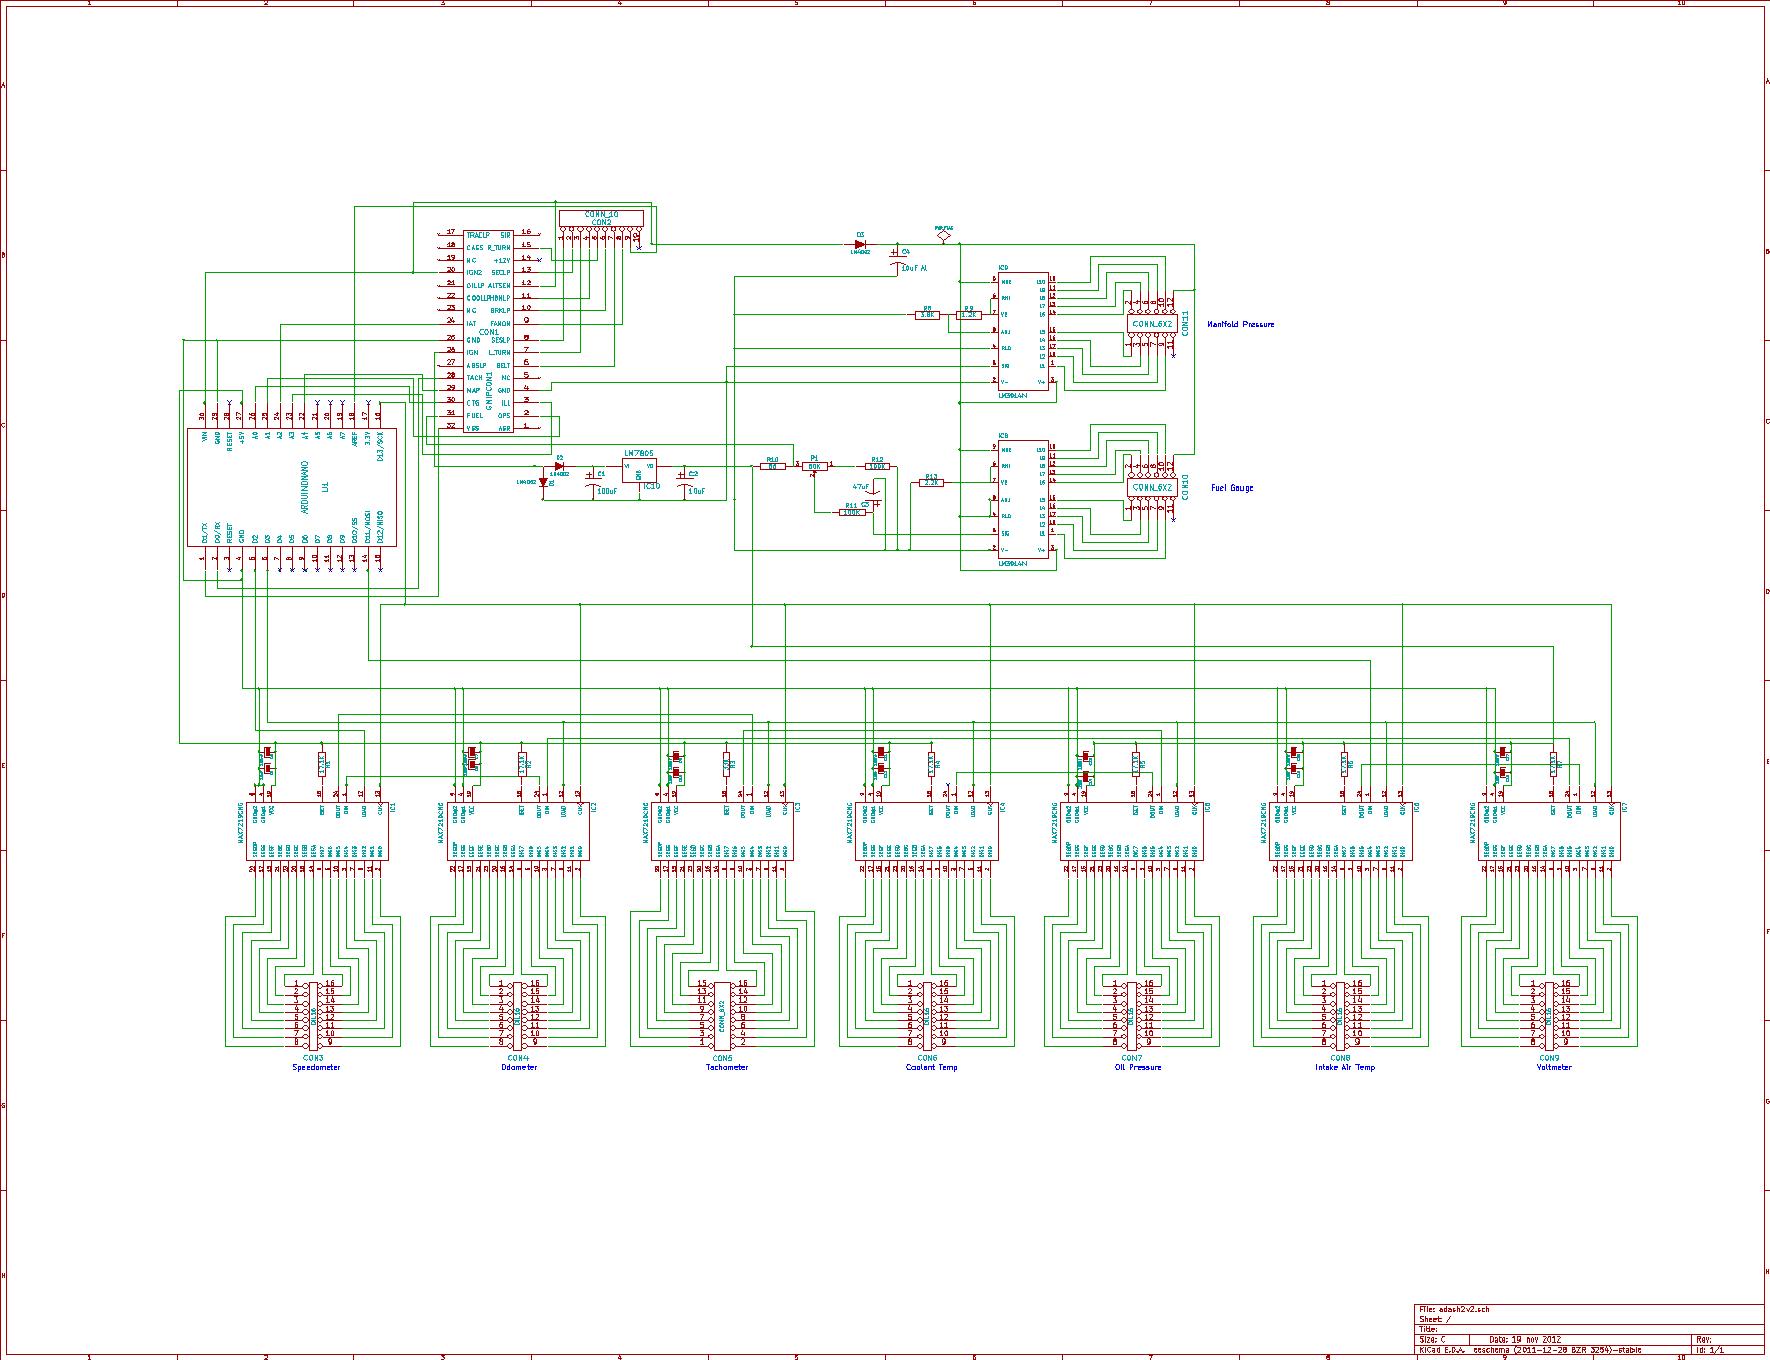Click the Fuel Gauge label
1770x1360 pixels.
1234,489
